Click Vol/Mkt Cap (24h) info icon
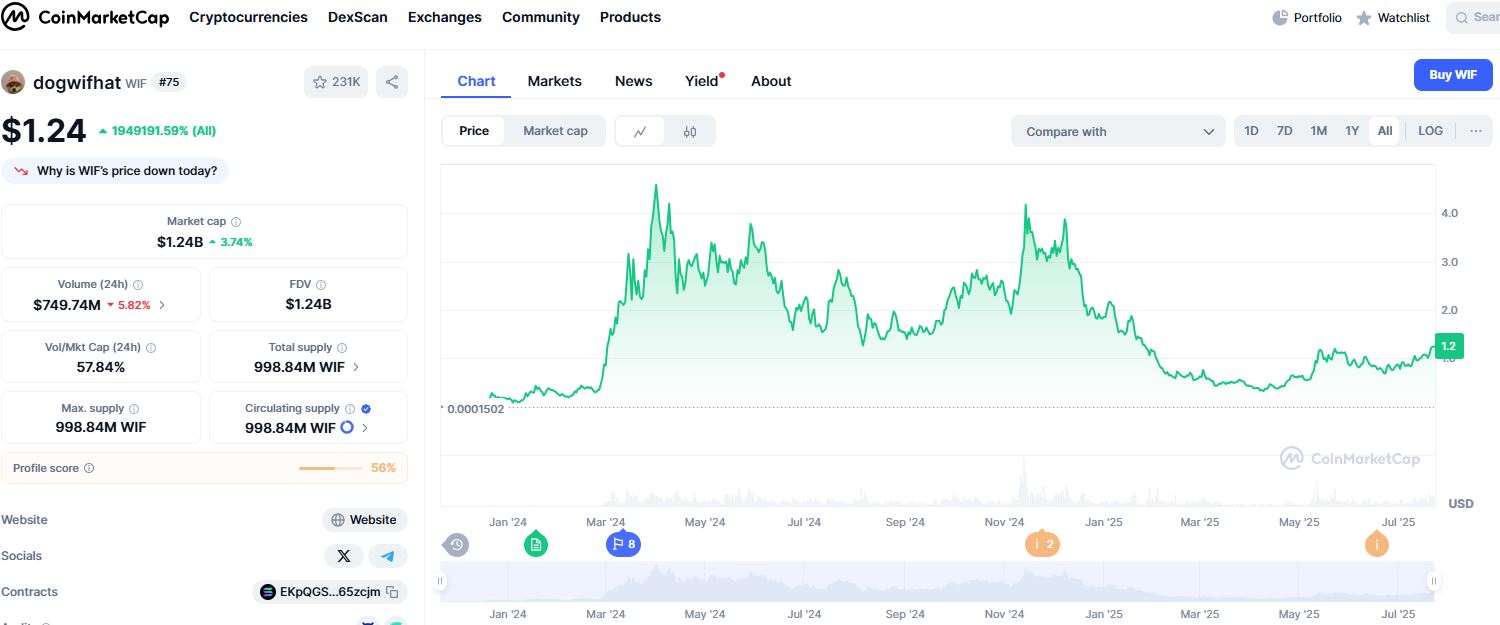The image size is (1500, 625). [151, 348]
